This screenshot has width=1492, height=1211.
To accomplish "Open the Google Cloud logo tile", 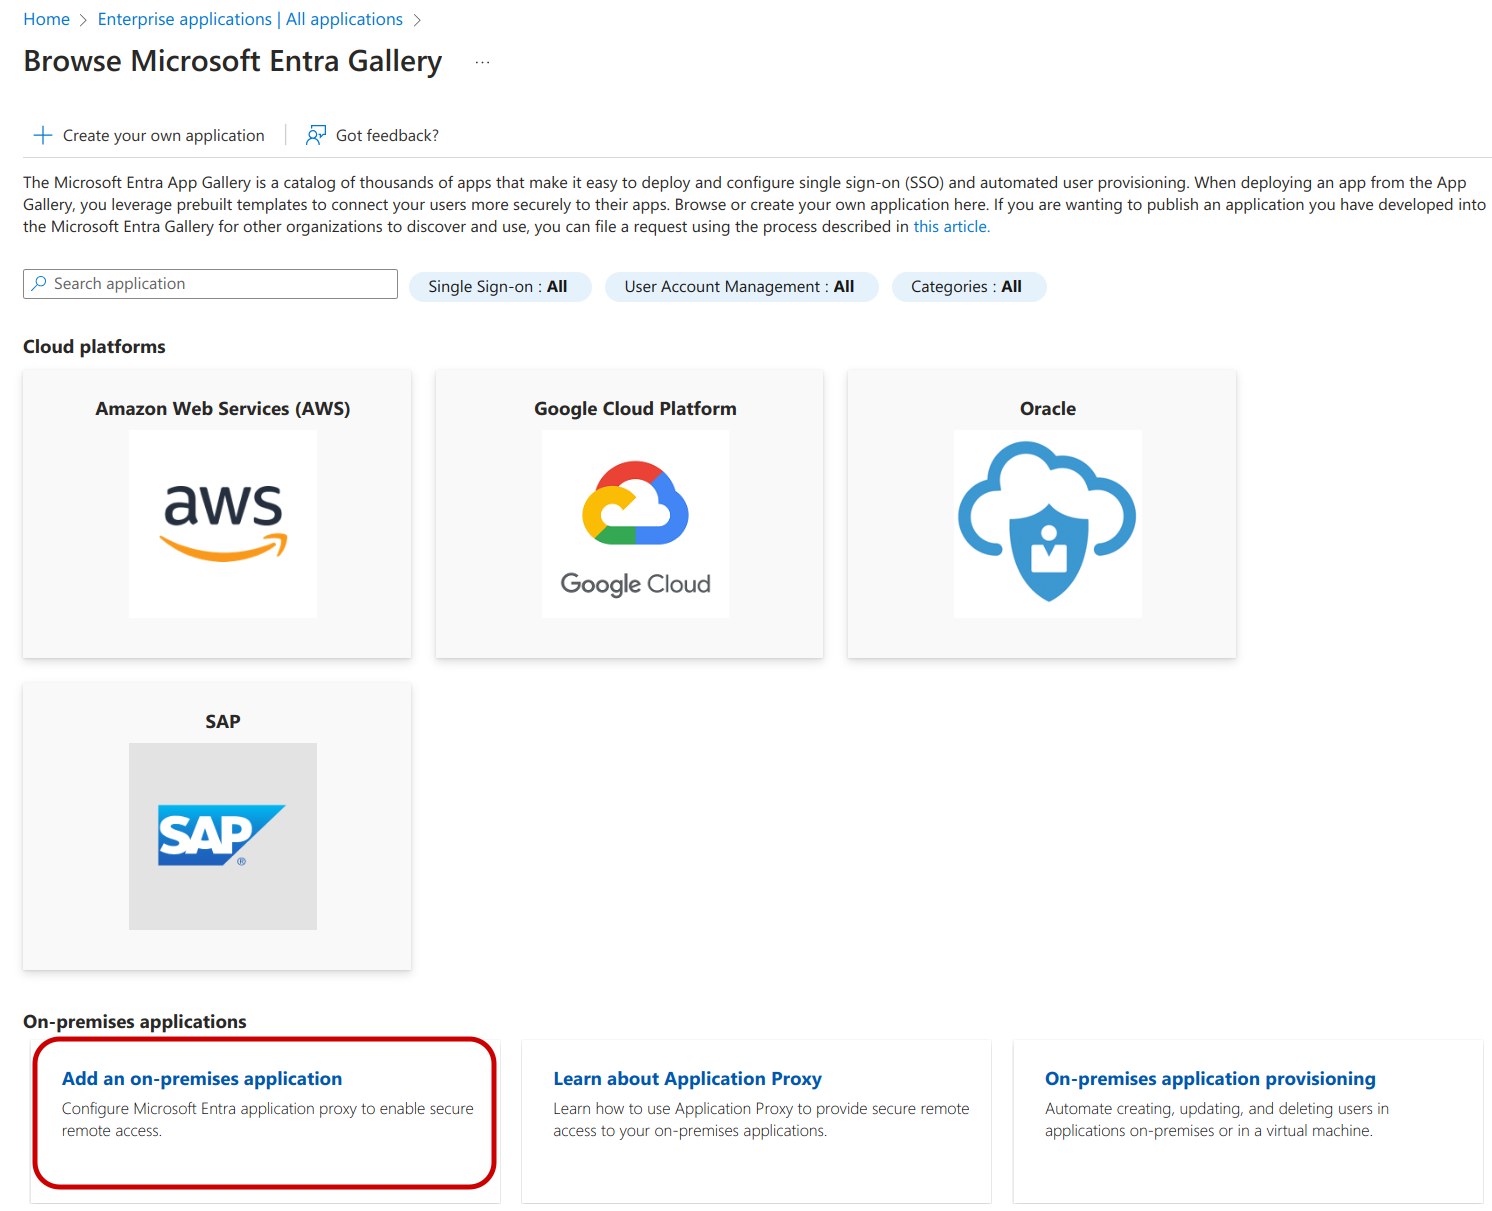I will point(635,523).
